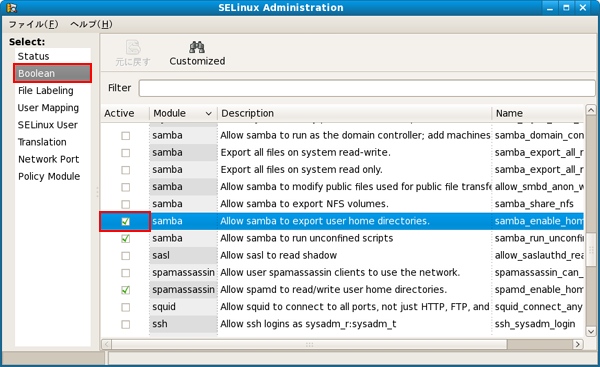This screenshot has height=367, width=600.
Task: Disable samba run unconfined scripts checkbox
Action: [126, 238]
